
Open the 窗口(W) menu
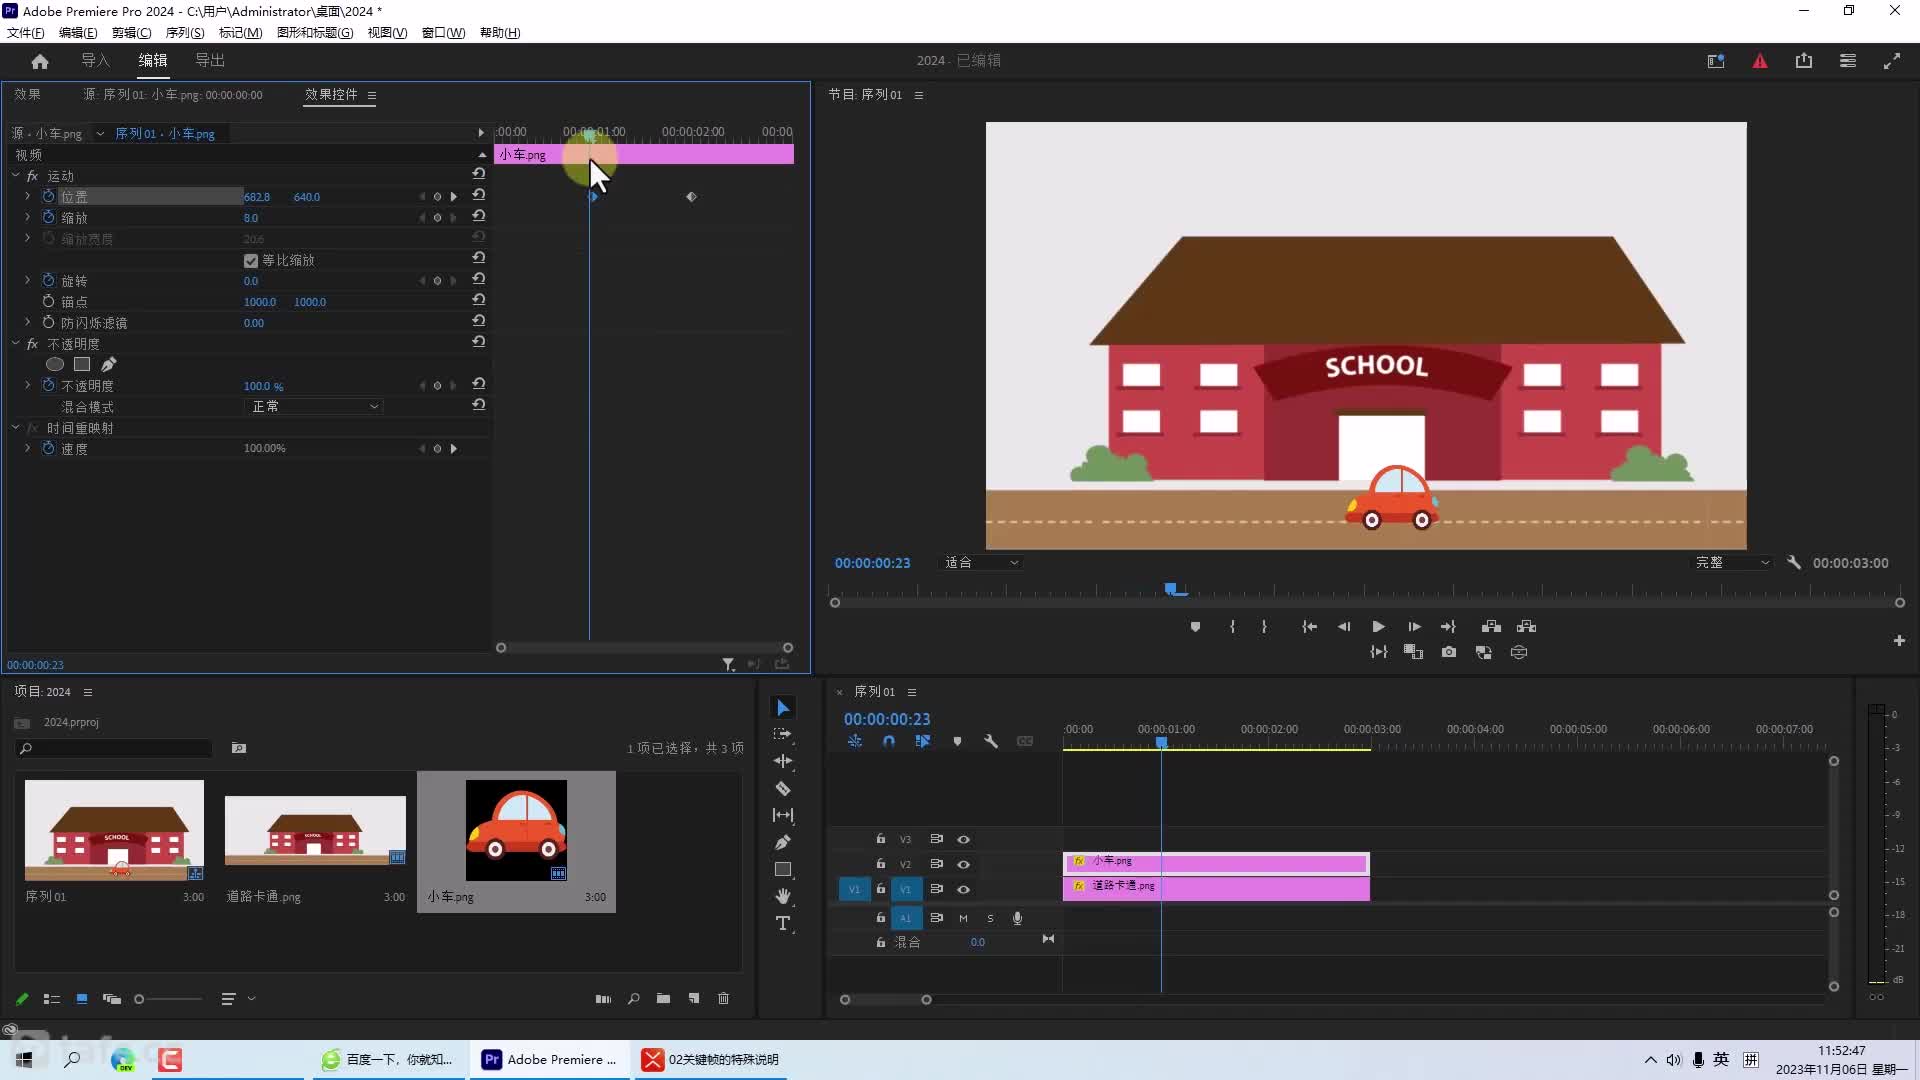[x=443, y=33]
